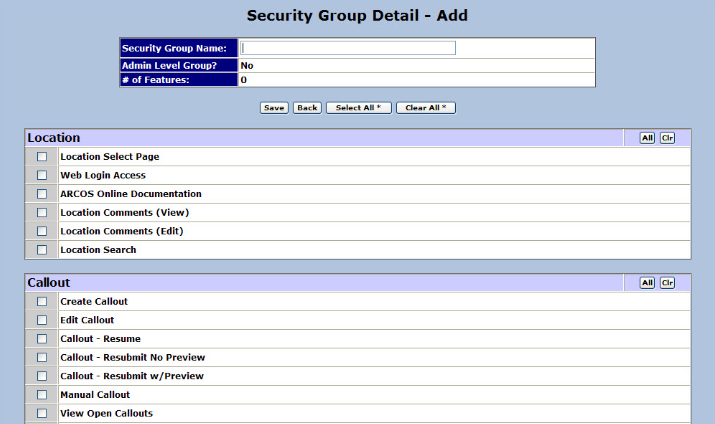Enable the Location Select Page checkbox
715x424 pixels.
coord(42,157)
